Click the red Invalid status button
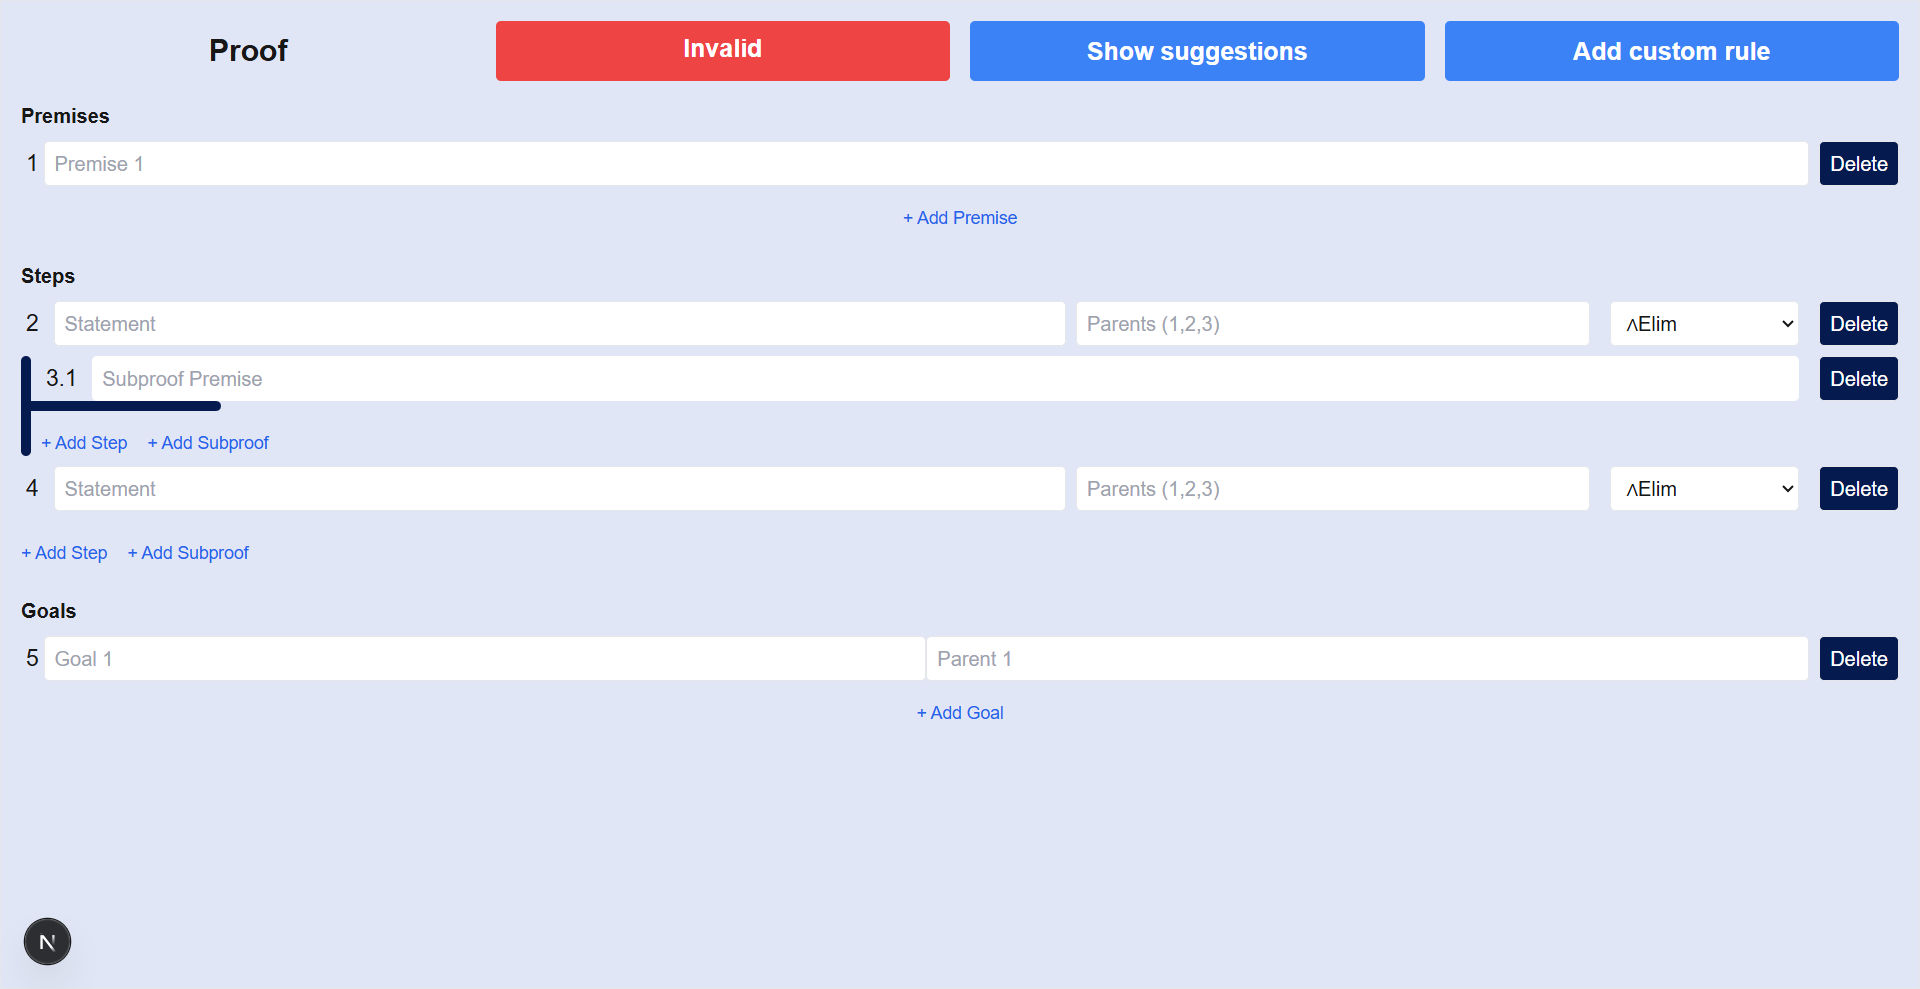The image size is (1920, 989). [722, 50]
